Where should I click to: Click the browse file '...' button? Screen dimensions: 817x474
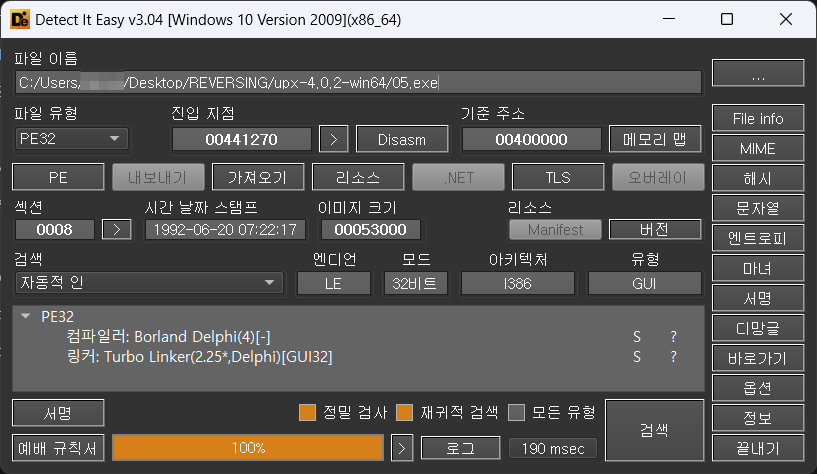click(758, 73)
